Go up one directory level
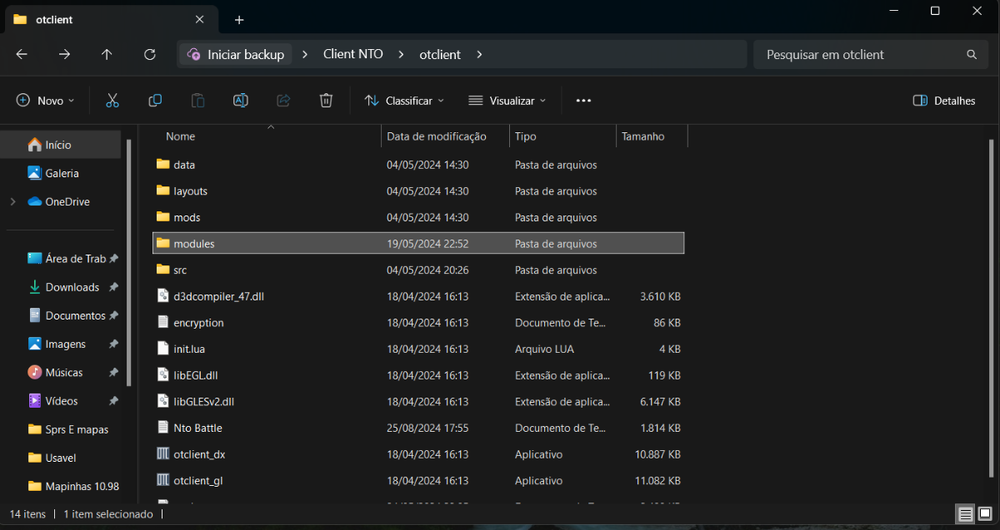This screenshot has height=530, width=1000. click(x=107, y=55)
